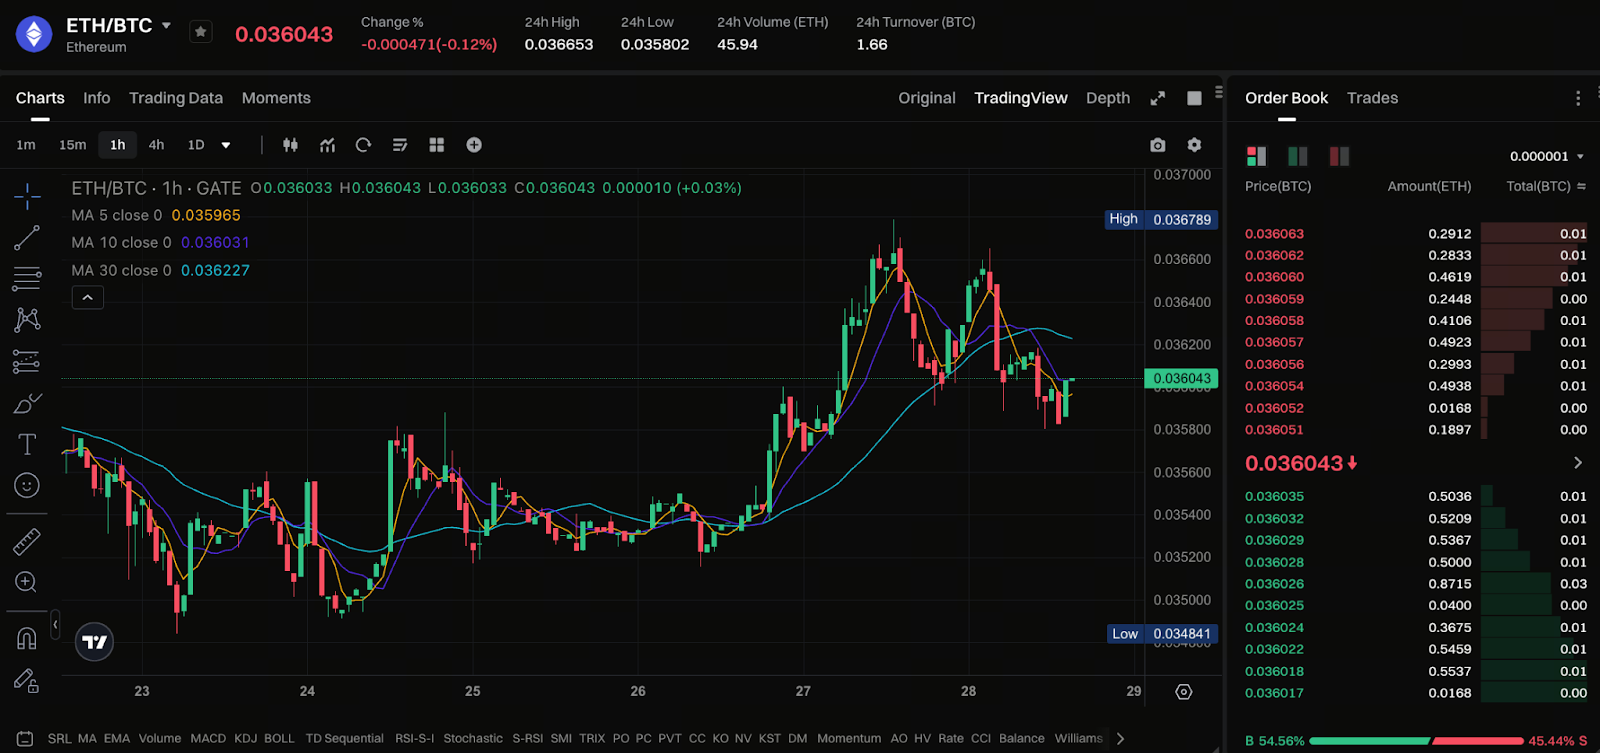1600x753 pixels.
Task: Open the Trading Data tab
Action: point(176,98)
